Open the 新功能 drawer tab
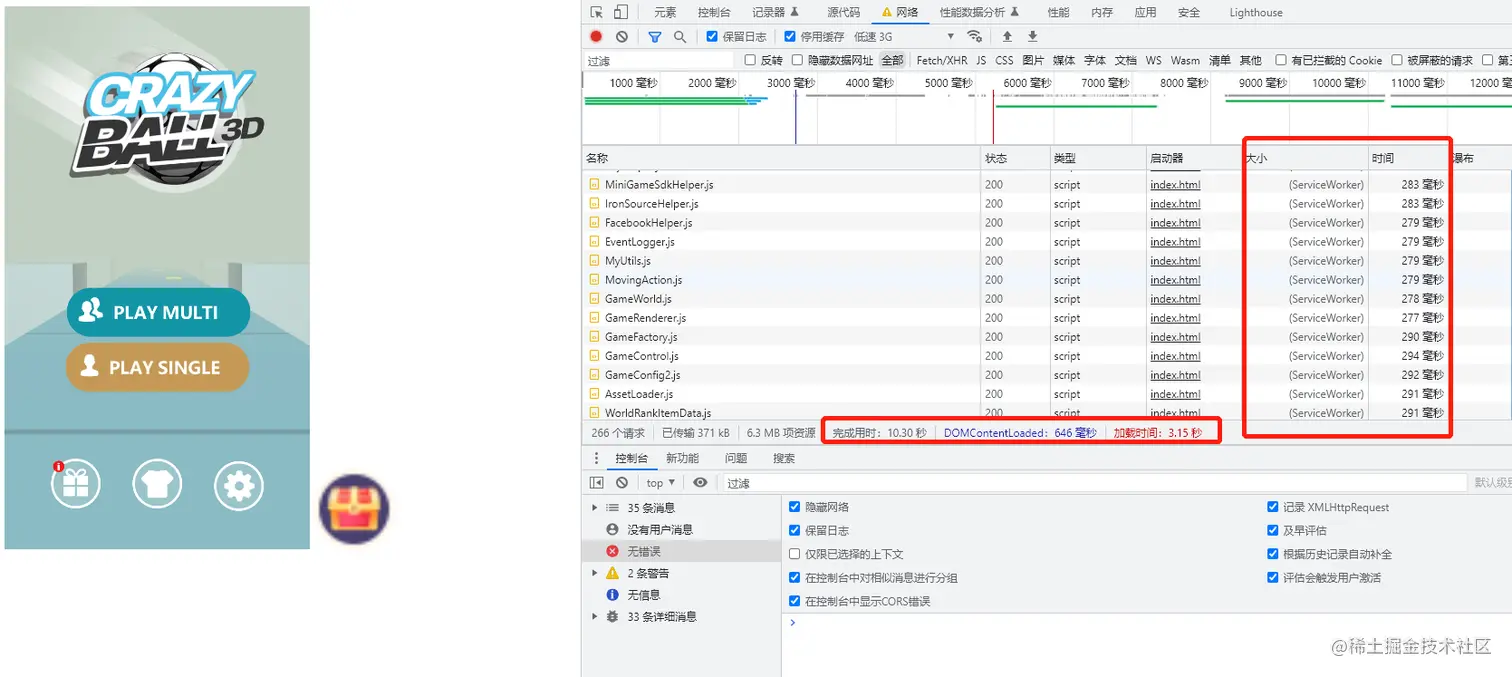1512x677 pixels. (x=682, y=458)
